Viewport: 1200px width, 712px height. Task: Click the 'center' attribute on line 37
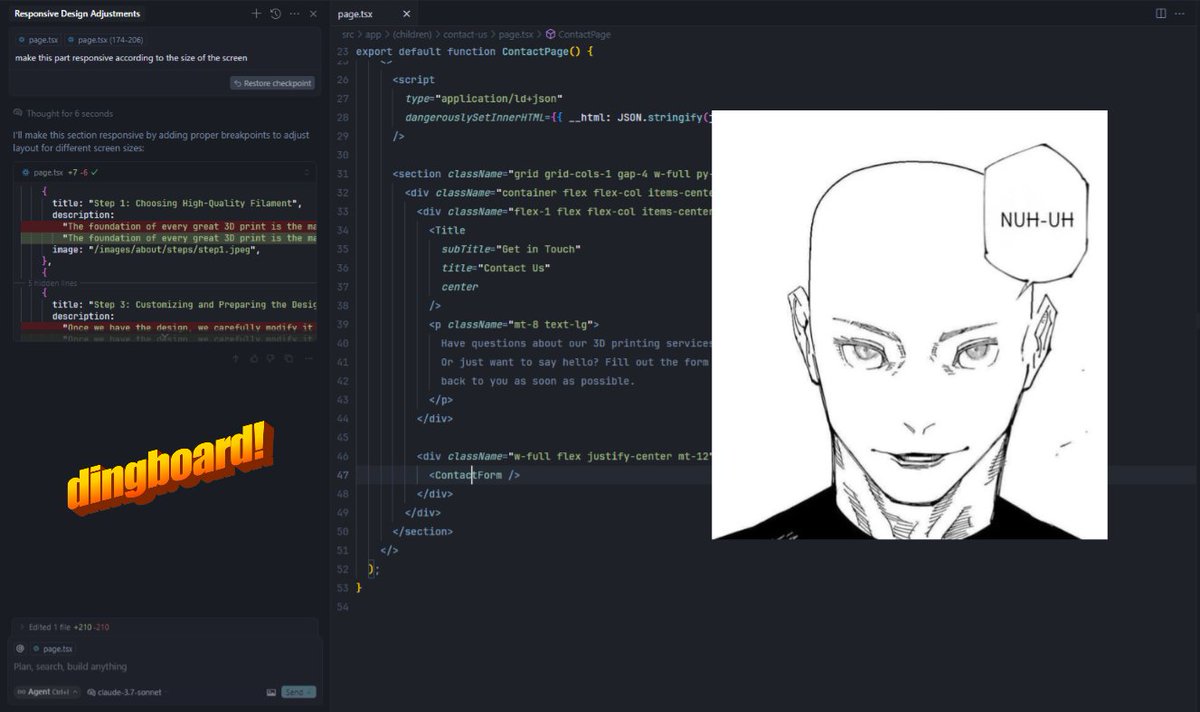460,287
